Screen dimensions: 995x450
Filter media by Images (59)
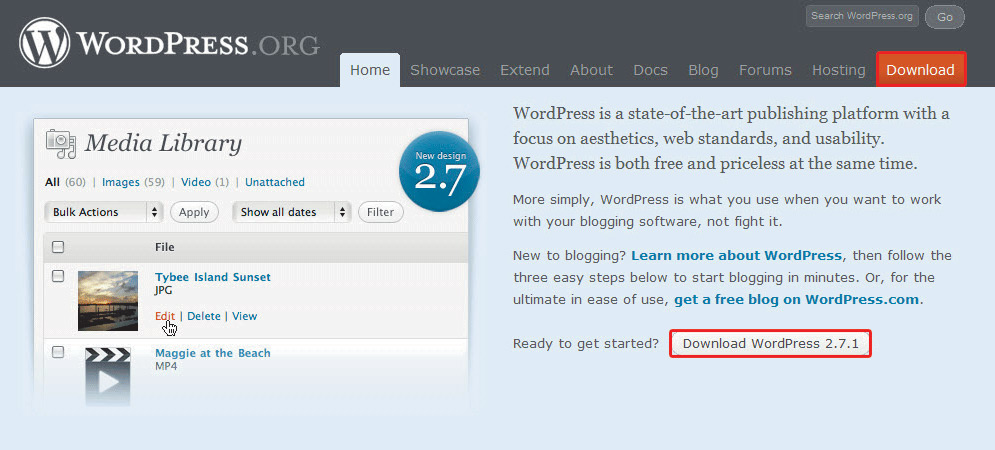(x=133, y=182)
